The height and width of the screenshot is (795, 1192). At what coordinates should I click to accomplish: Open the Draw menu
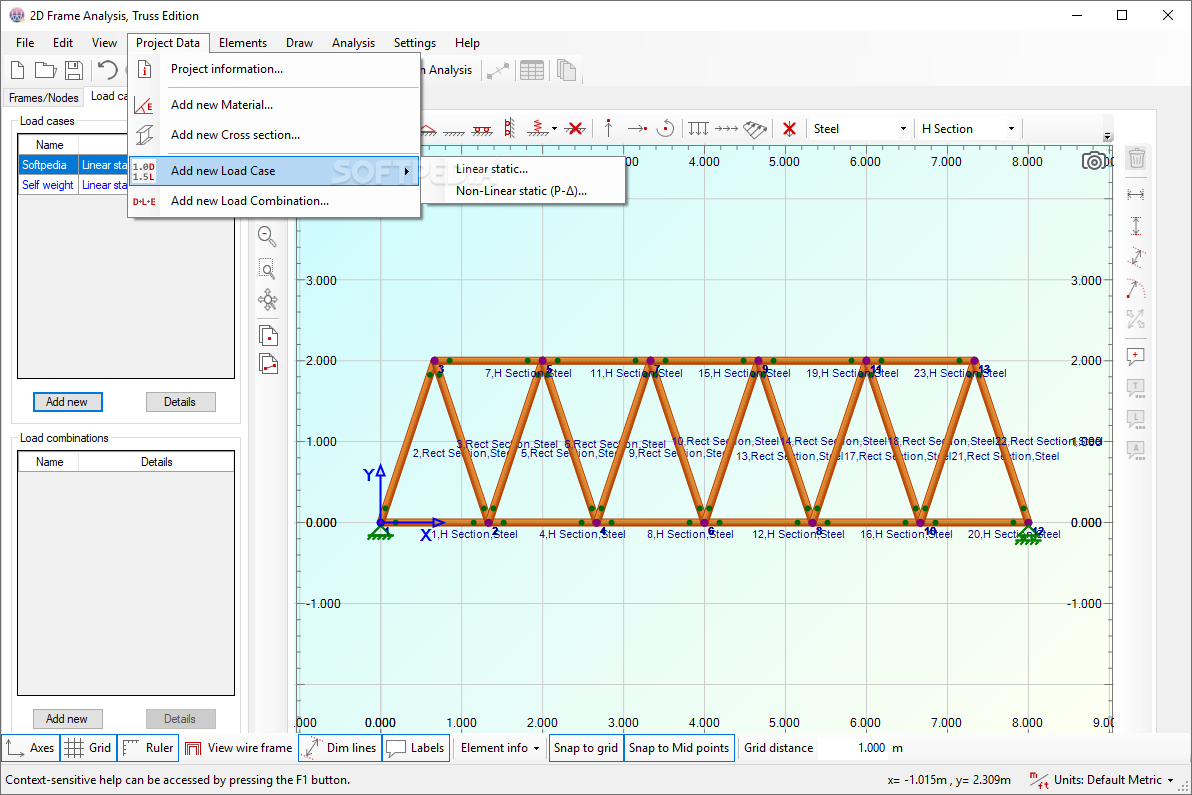[x=299, y=43]
